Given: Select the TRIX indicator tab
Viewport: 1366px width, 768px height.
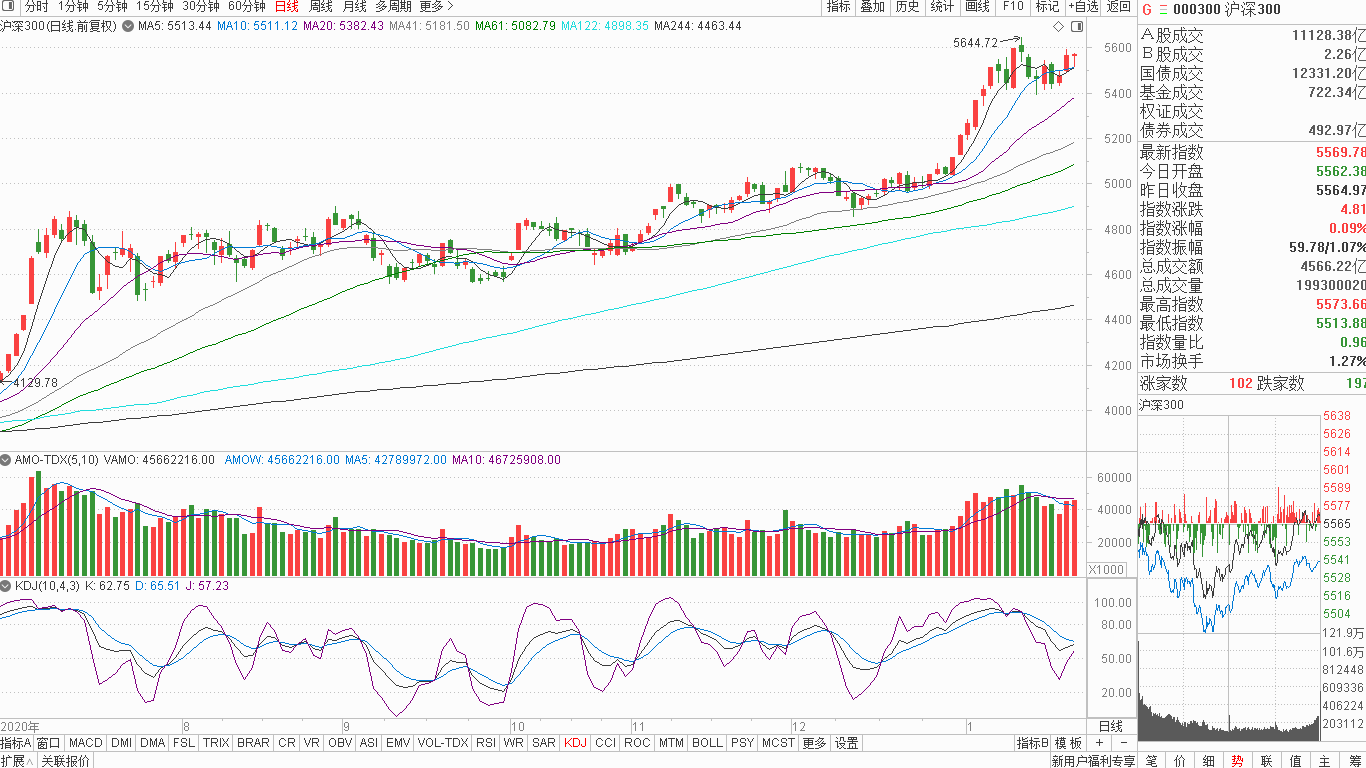Looking at the screenshot, I should click(x=216, y=743).
